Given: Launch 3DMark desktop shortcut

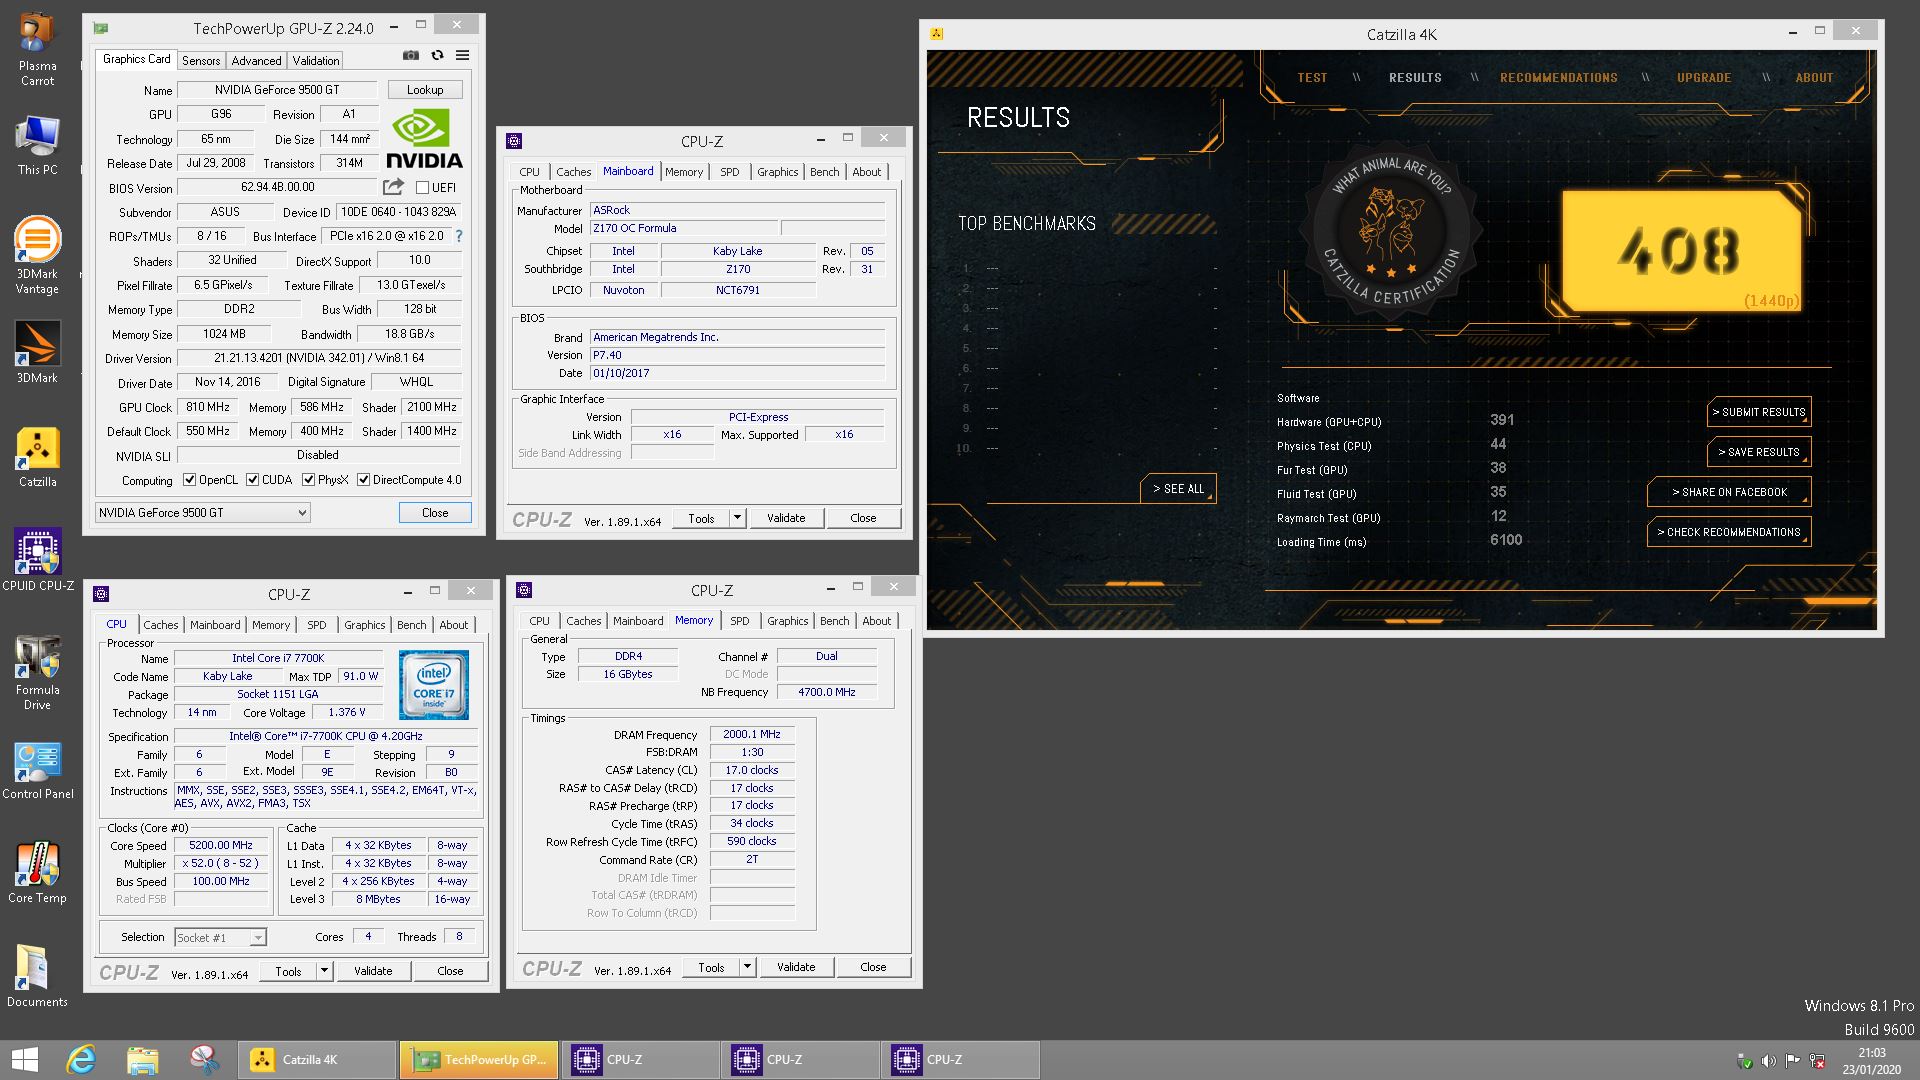Looking at the screenshot, I should point(37,352).
